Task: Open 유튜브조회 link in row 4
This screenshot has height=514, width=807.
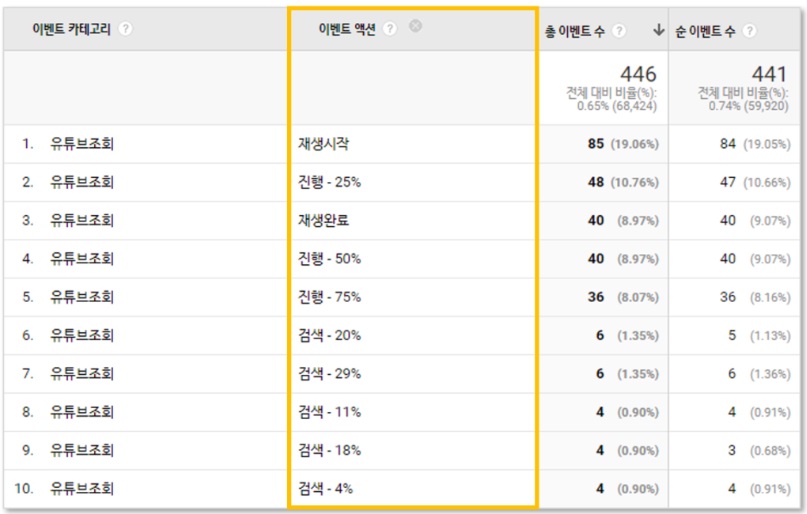Action: [x=82, y=258]
